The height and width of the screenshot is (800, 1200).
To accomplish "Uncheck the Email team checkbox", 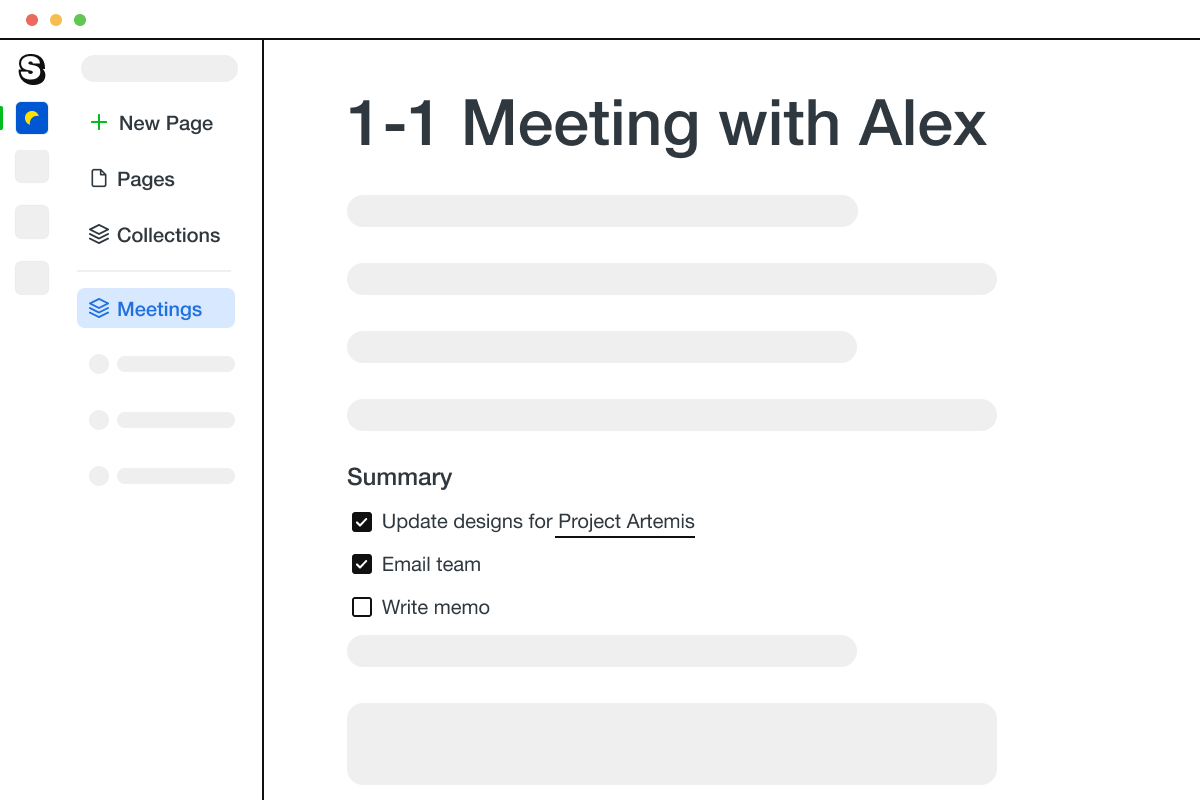I will tap(361, 564).
